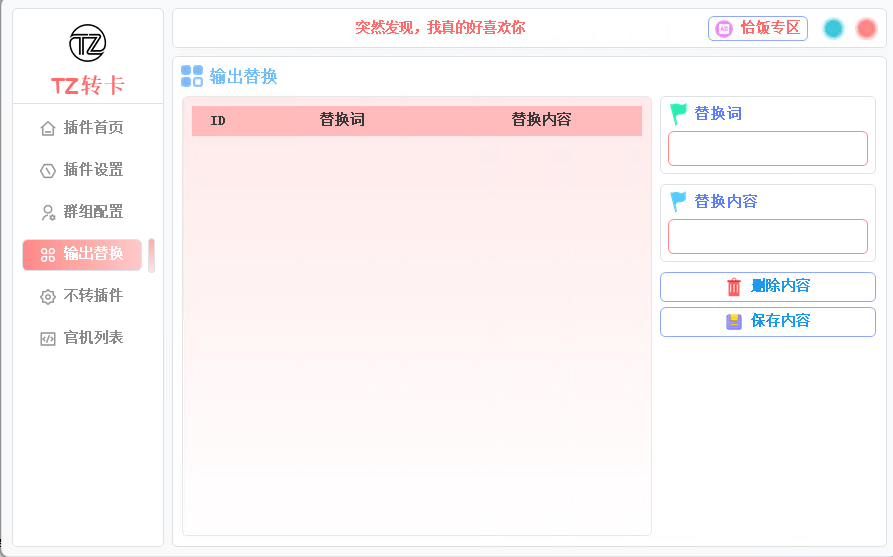Click the cyan round window button

[x=833, y=28]
